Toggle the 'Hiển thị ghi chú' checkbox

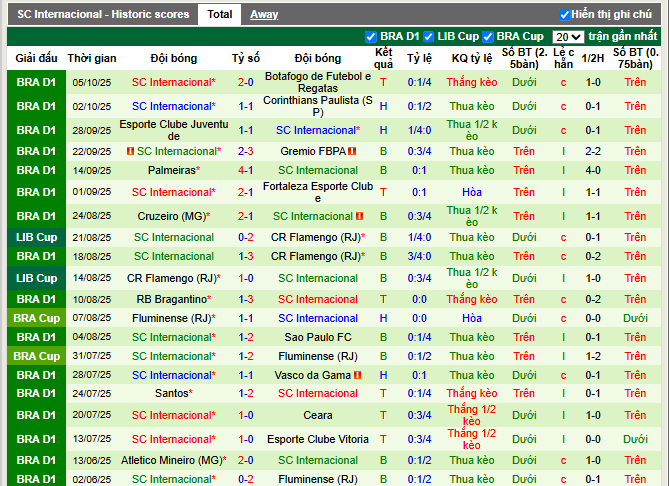click(565, 15)
